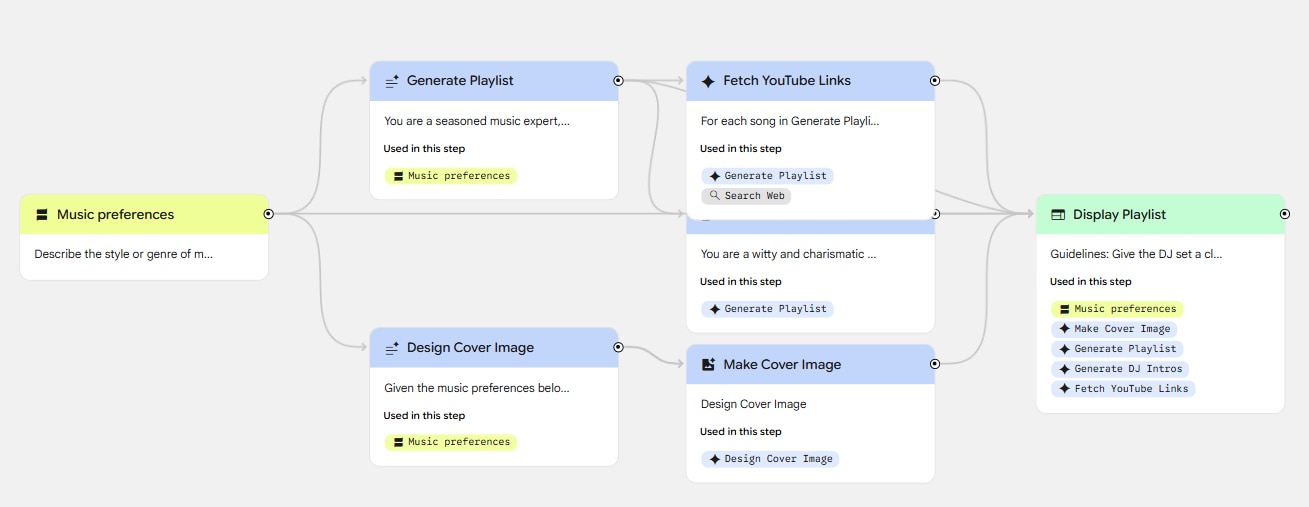1309x507 pixels.
Task: Click output port of Generate Playlist node
Action: click(618, 80)
